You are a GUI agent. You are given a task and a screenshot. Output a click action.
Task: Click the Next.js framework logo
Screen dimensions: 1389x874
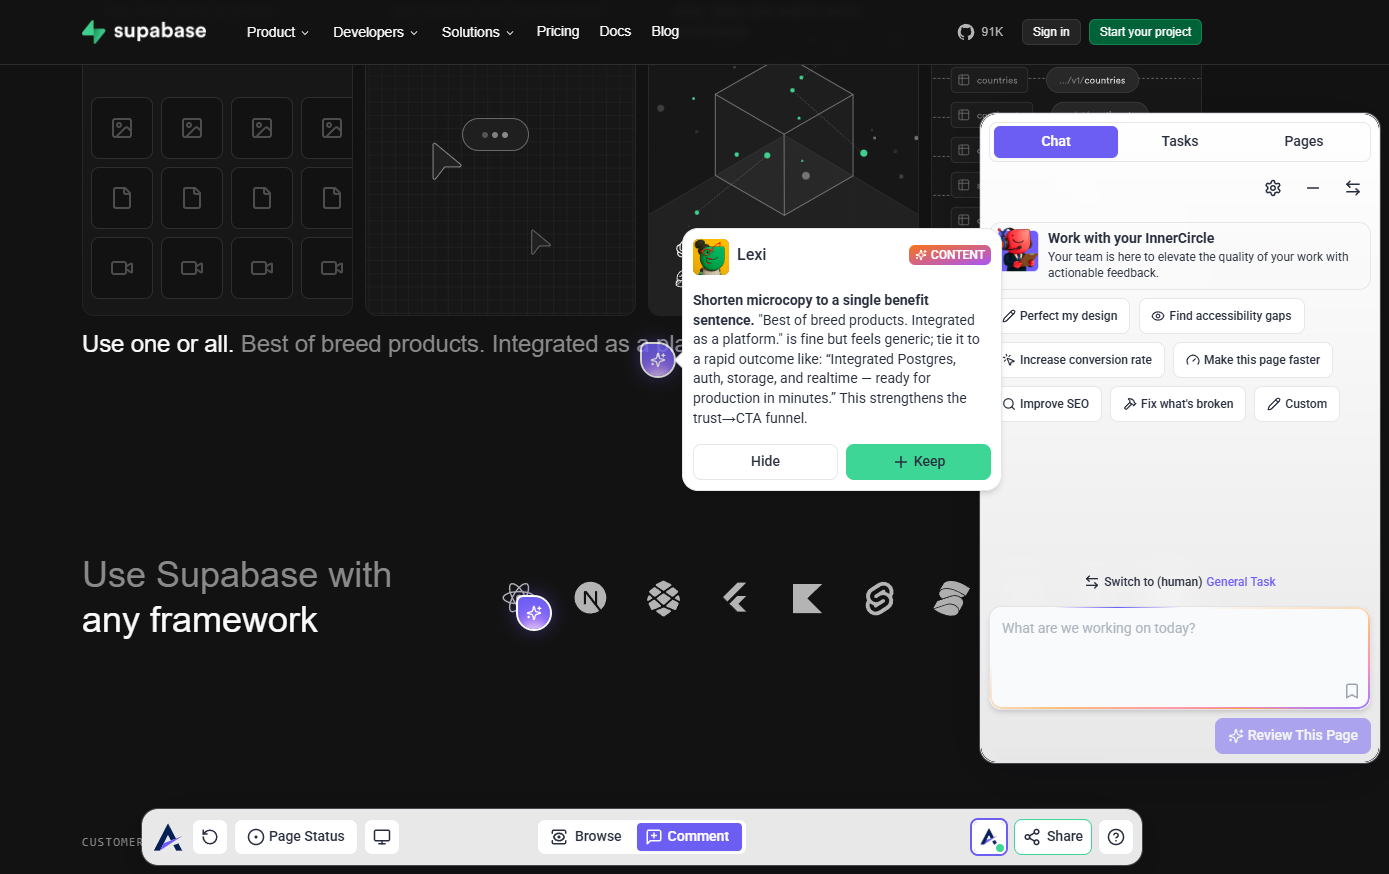tap(590, 599)
